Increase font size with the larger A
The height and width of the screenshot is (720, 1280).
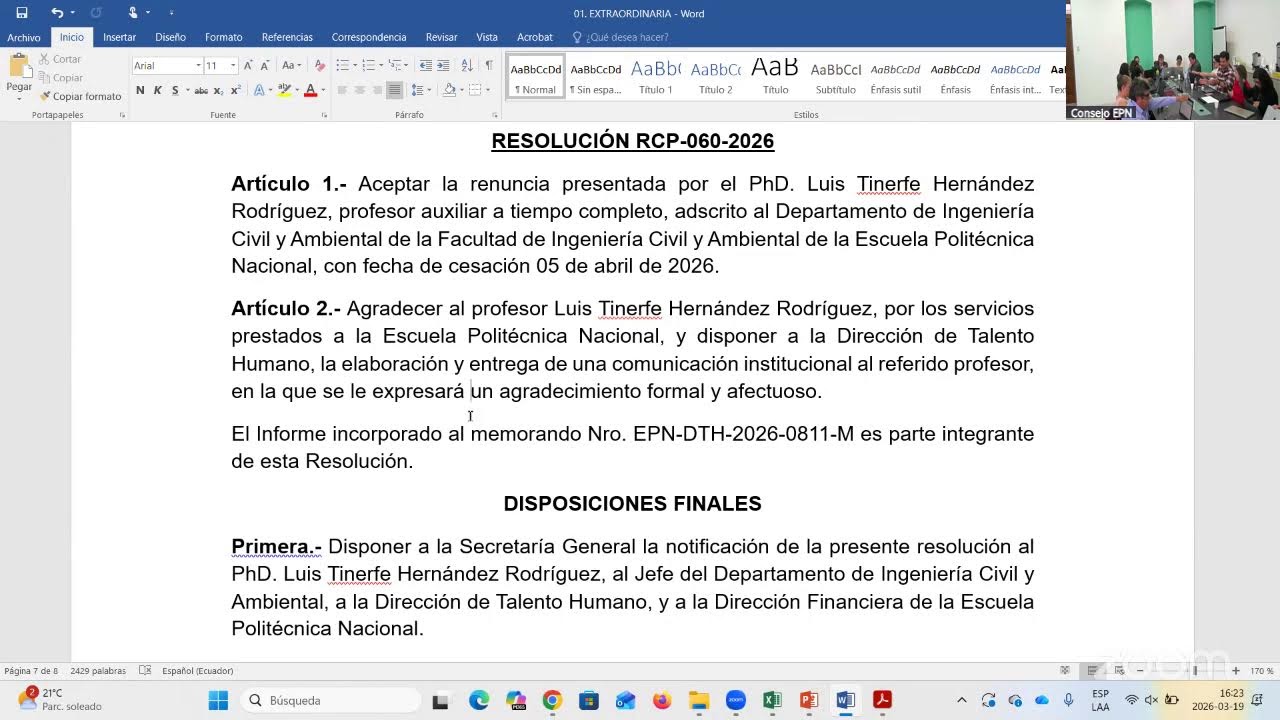tap(248, 65)
